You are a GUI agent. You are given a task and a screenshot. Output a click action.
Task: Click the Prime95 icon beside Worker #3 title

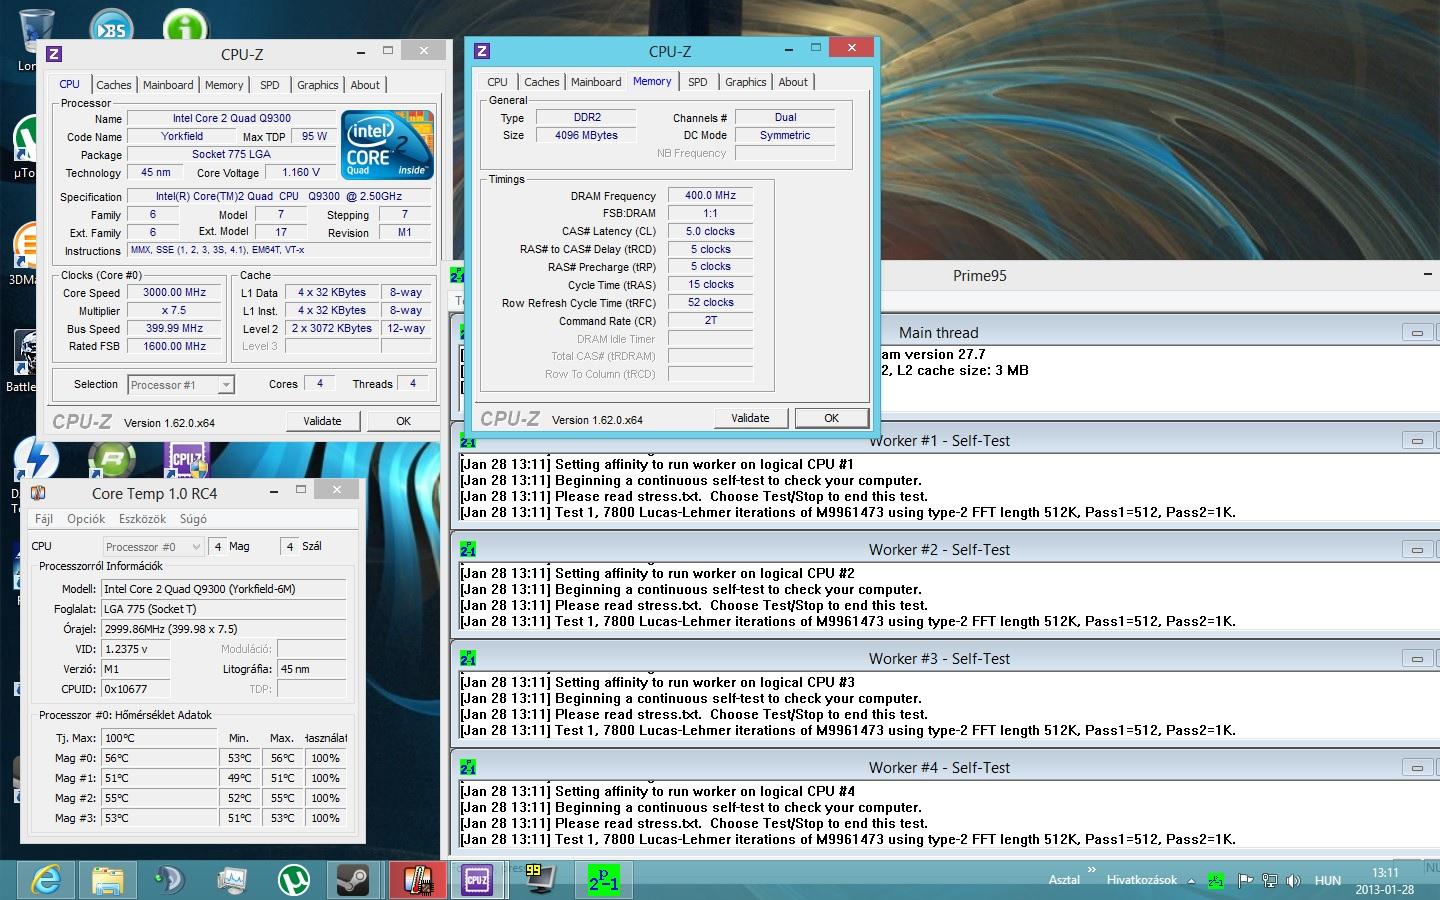(468, 658)
